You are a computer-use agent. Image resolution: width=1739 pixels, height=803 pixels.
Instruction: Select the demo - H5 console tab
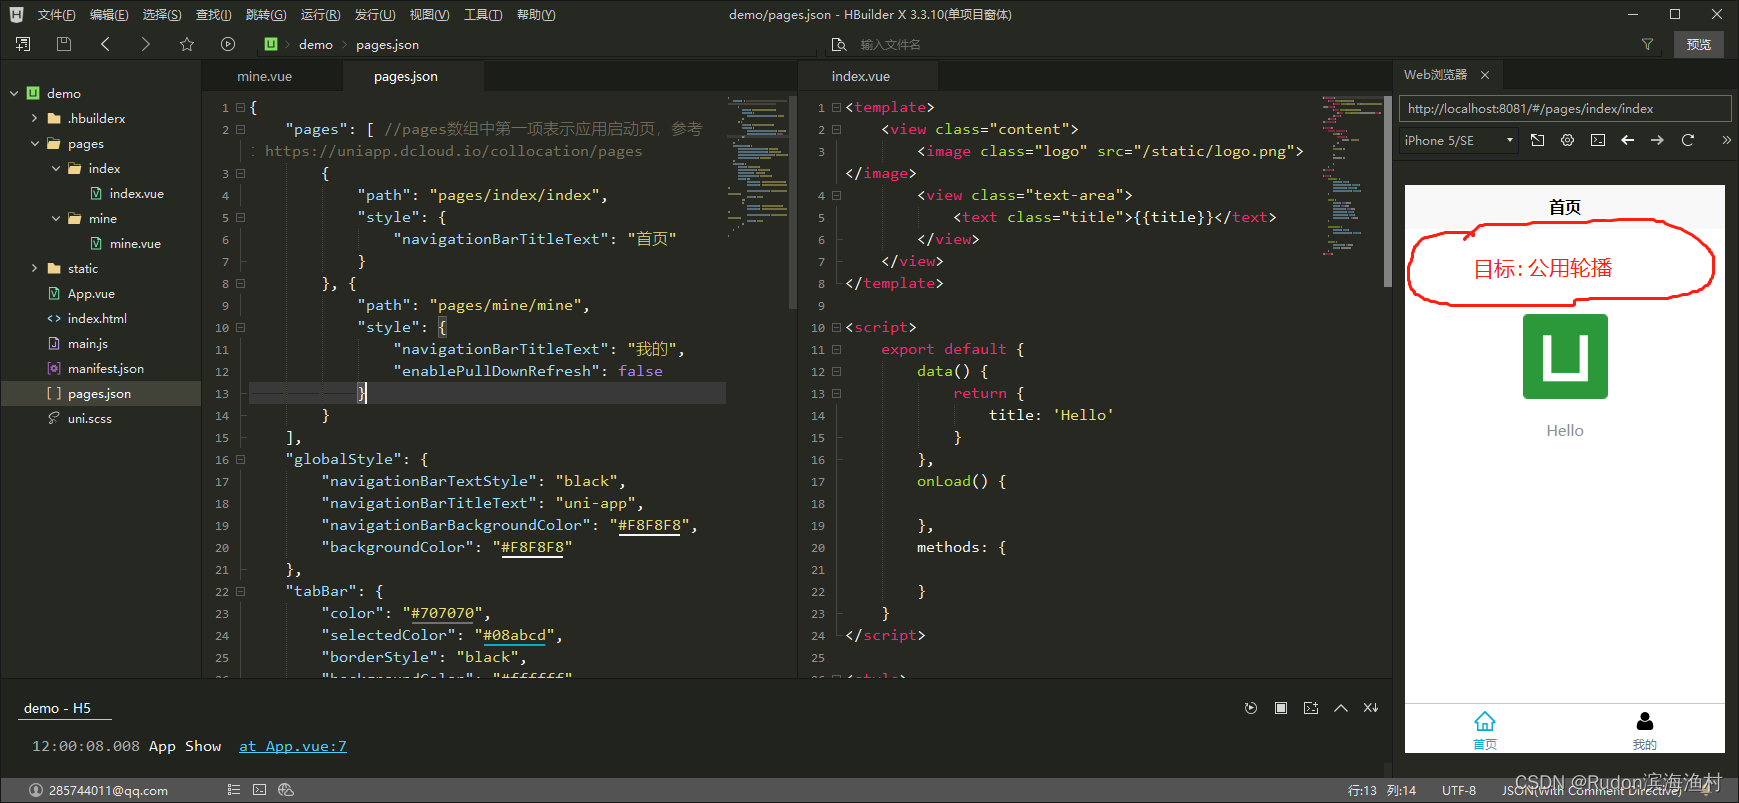[x=58, y=708]
